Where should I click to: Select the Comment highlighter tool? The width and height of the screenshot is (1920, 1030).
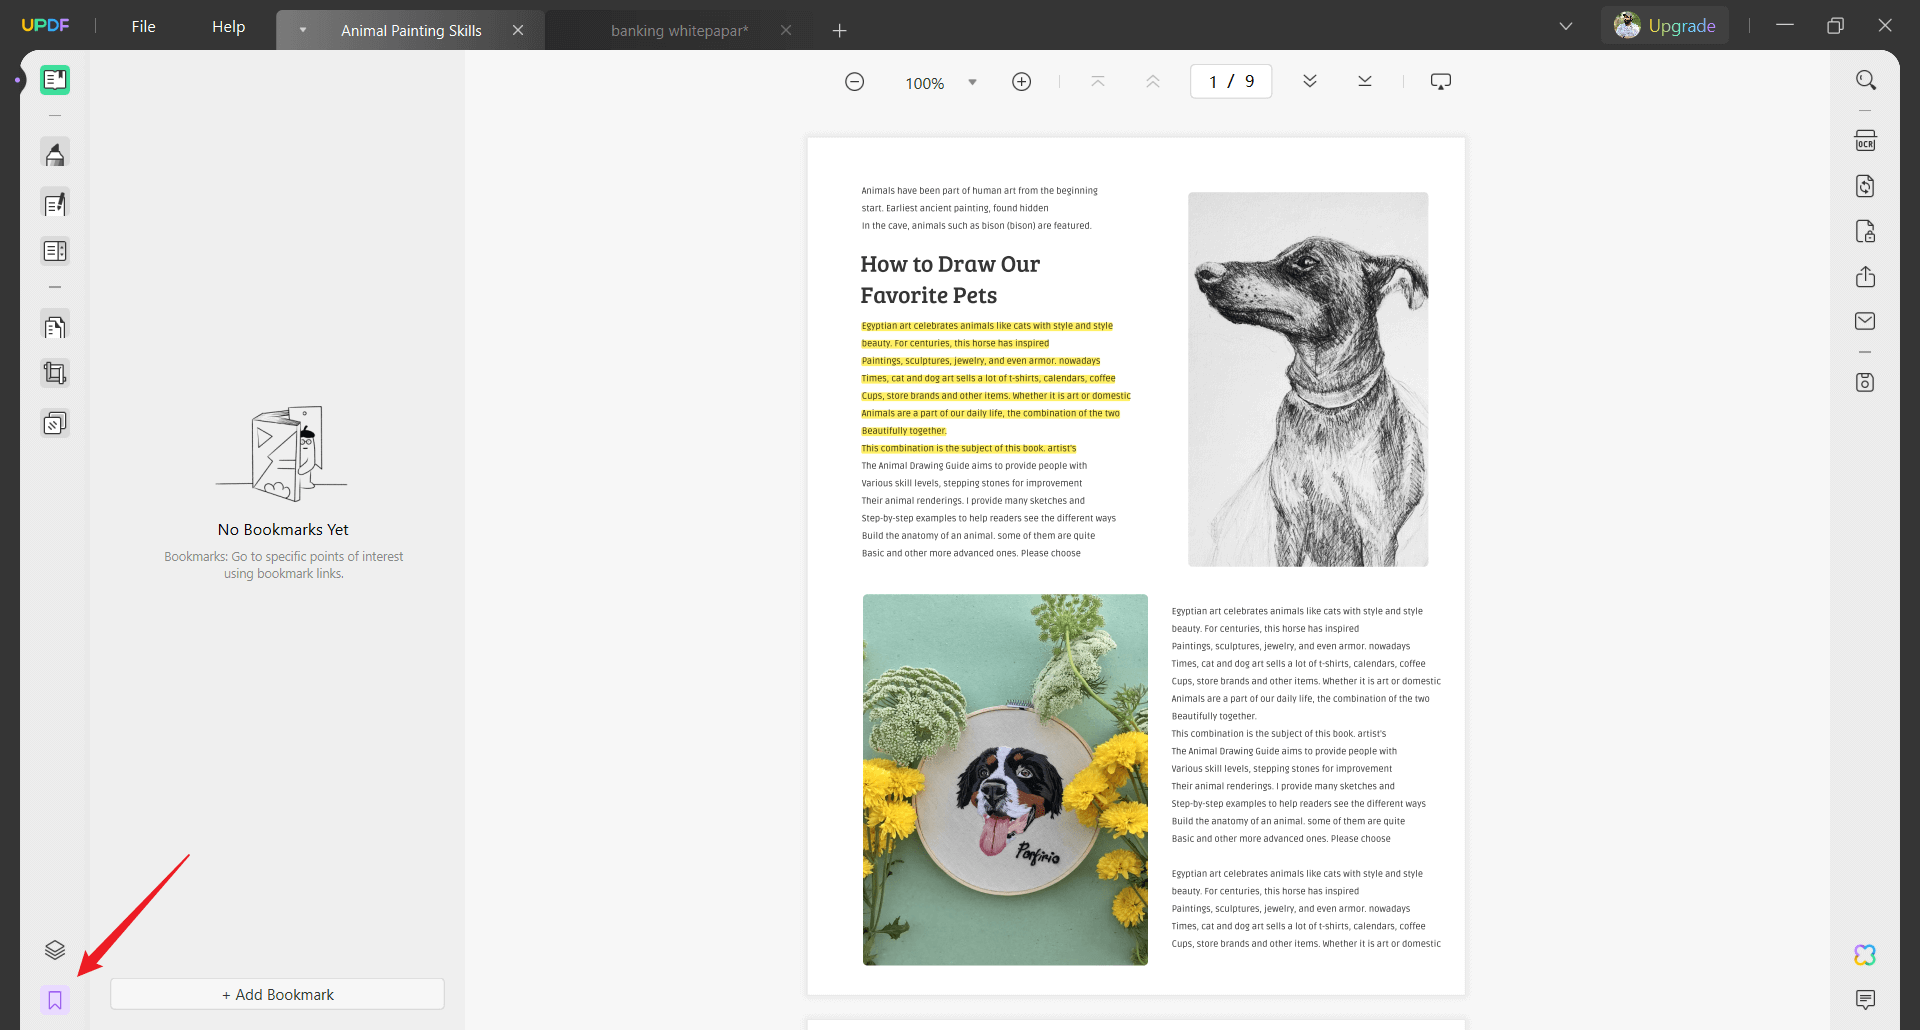[x=55, y=154]
